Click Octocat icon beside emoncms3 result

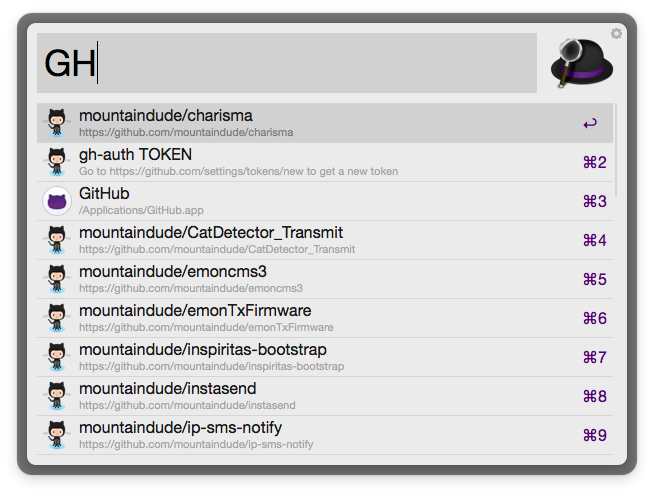pos(57,279)
